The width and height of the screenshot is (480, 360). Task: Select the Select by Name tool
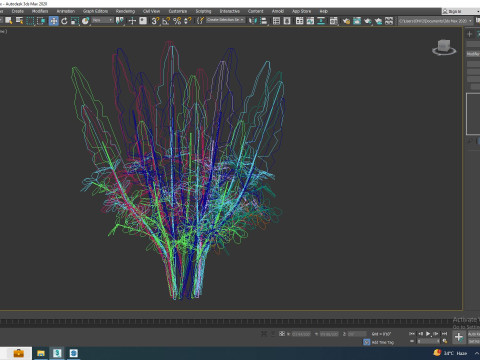[19, 21]
